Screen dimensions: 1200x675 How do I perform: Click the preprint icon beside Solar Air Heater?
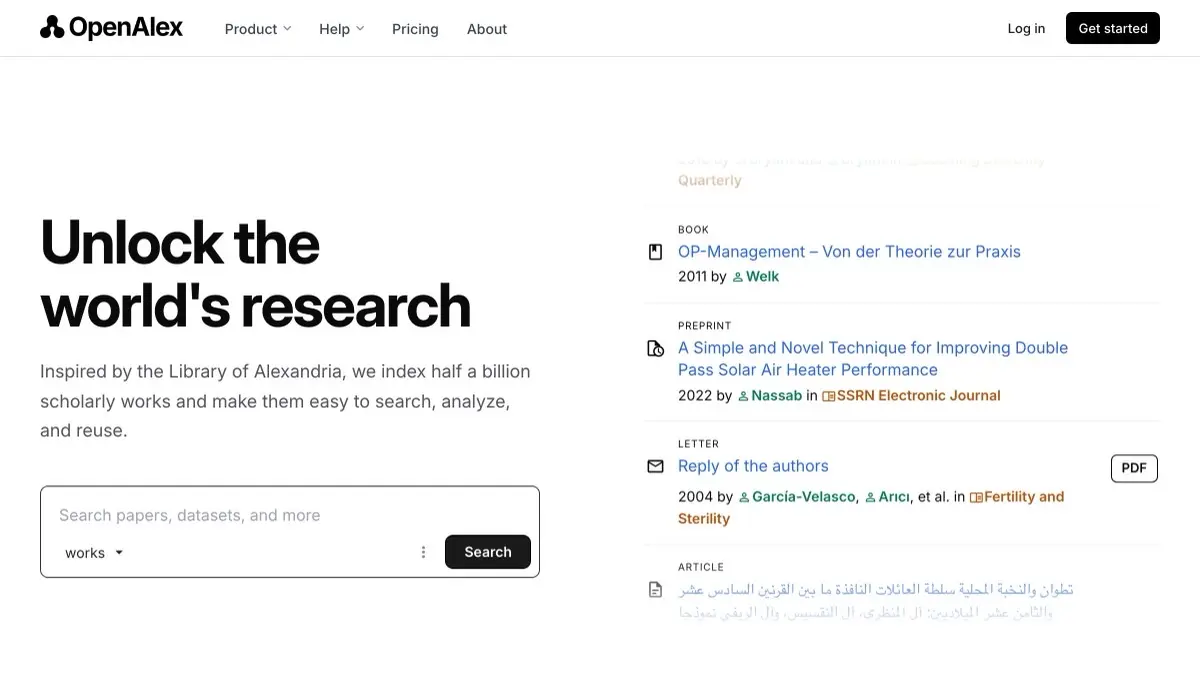point(656,349)
